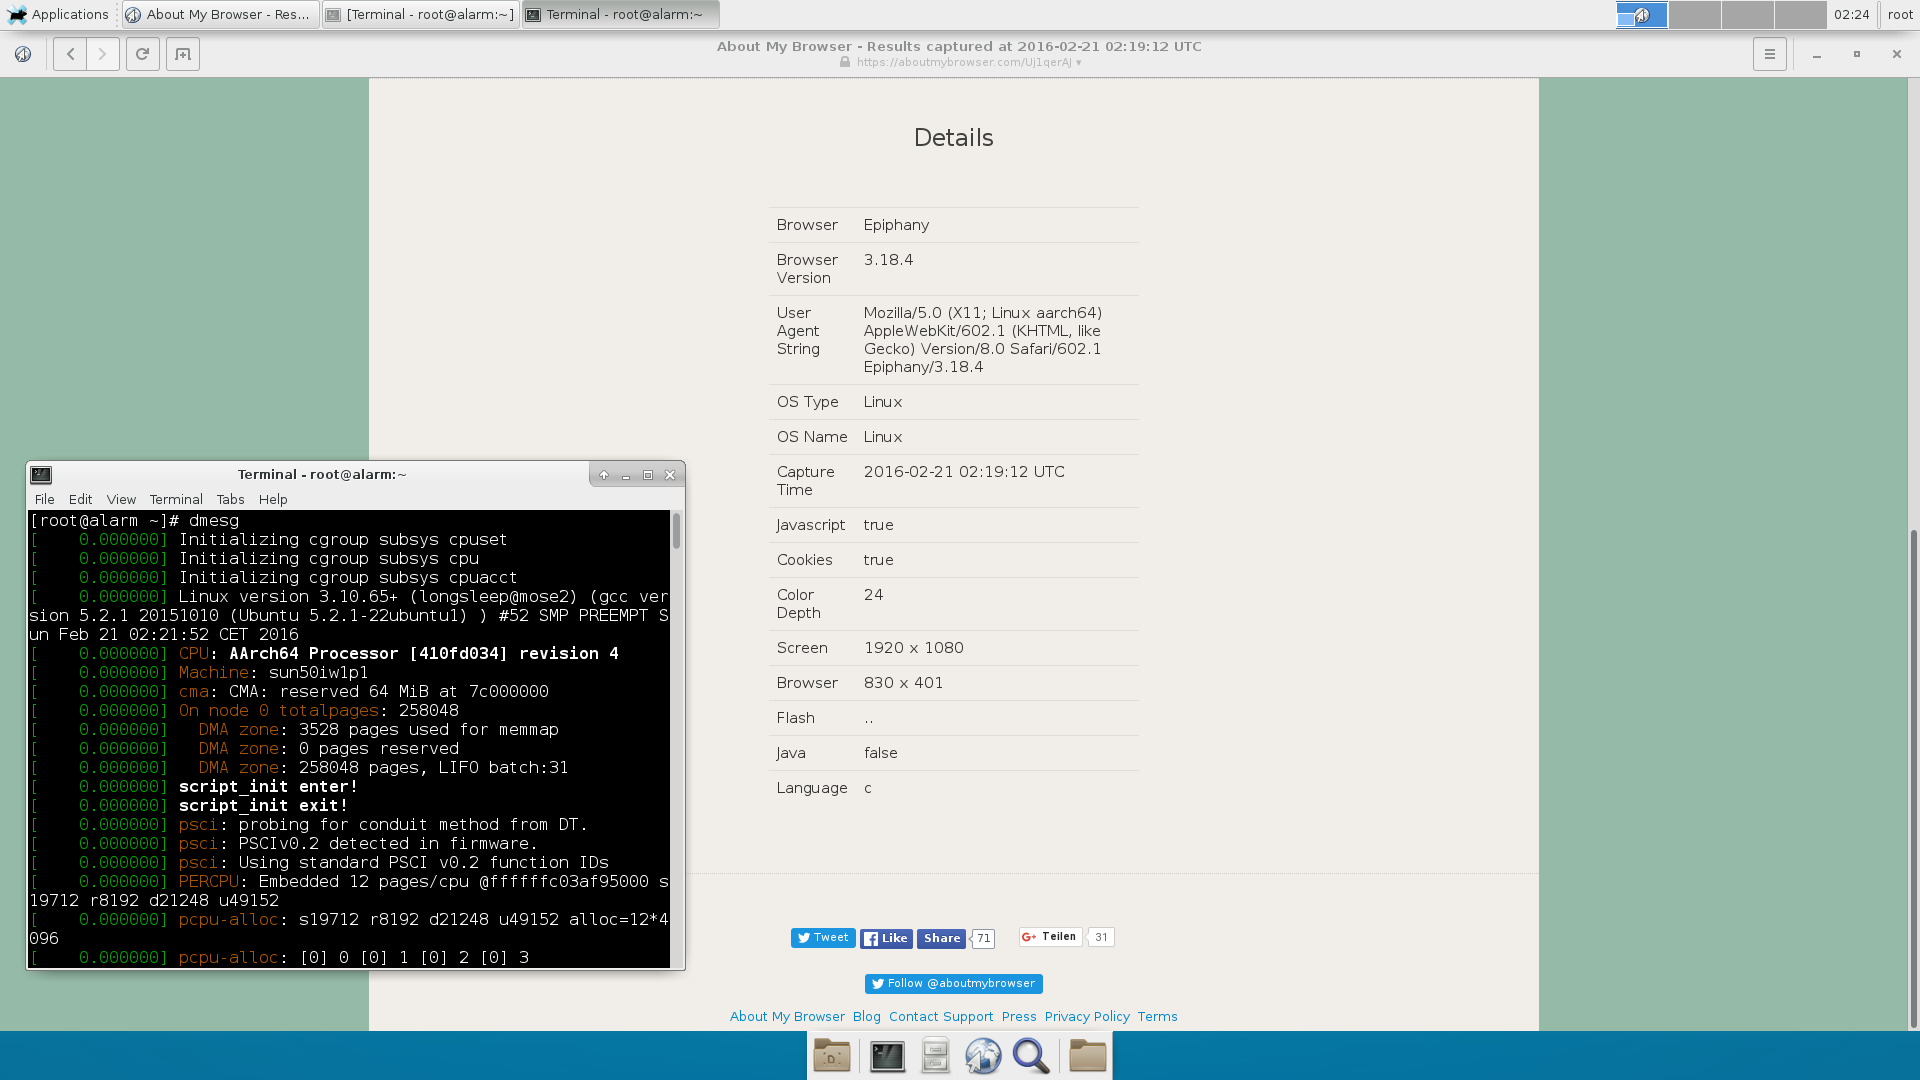Switch to fourth workspace in pager

click(x=1801, y=14)
